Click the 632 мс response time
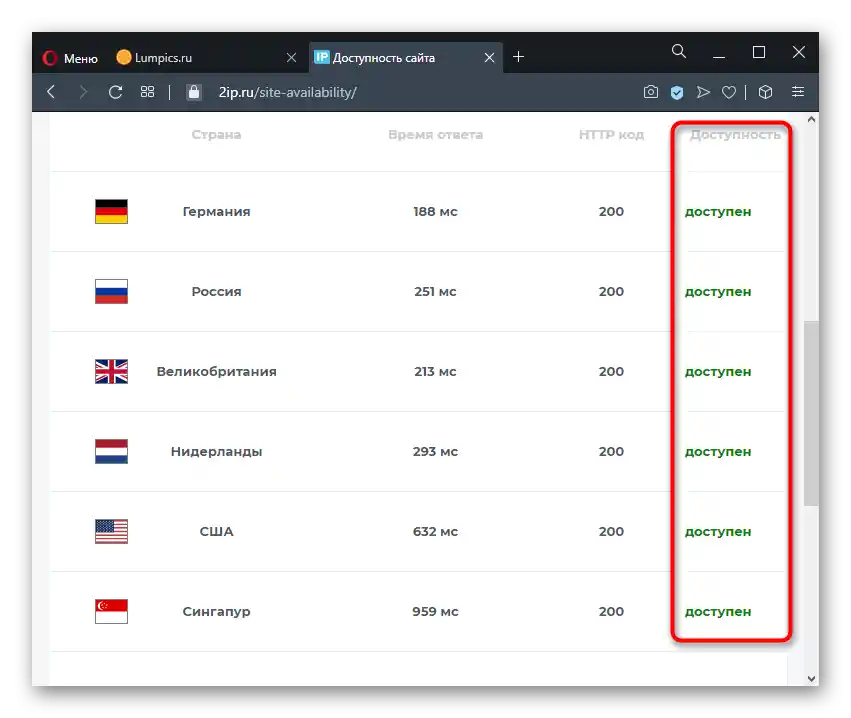 pos(435,531)
